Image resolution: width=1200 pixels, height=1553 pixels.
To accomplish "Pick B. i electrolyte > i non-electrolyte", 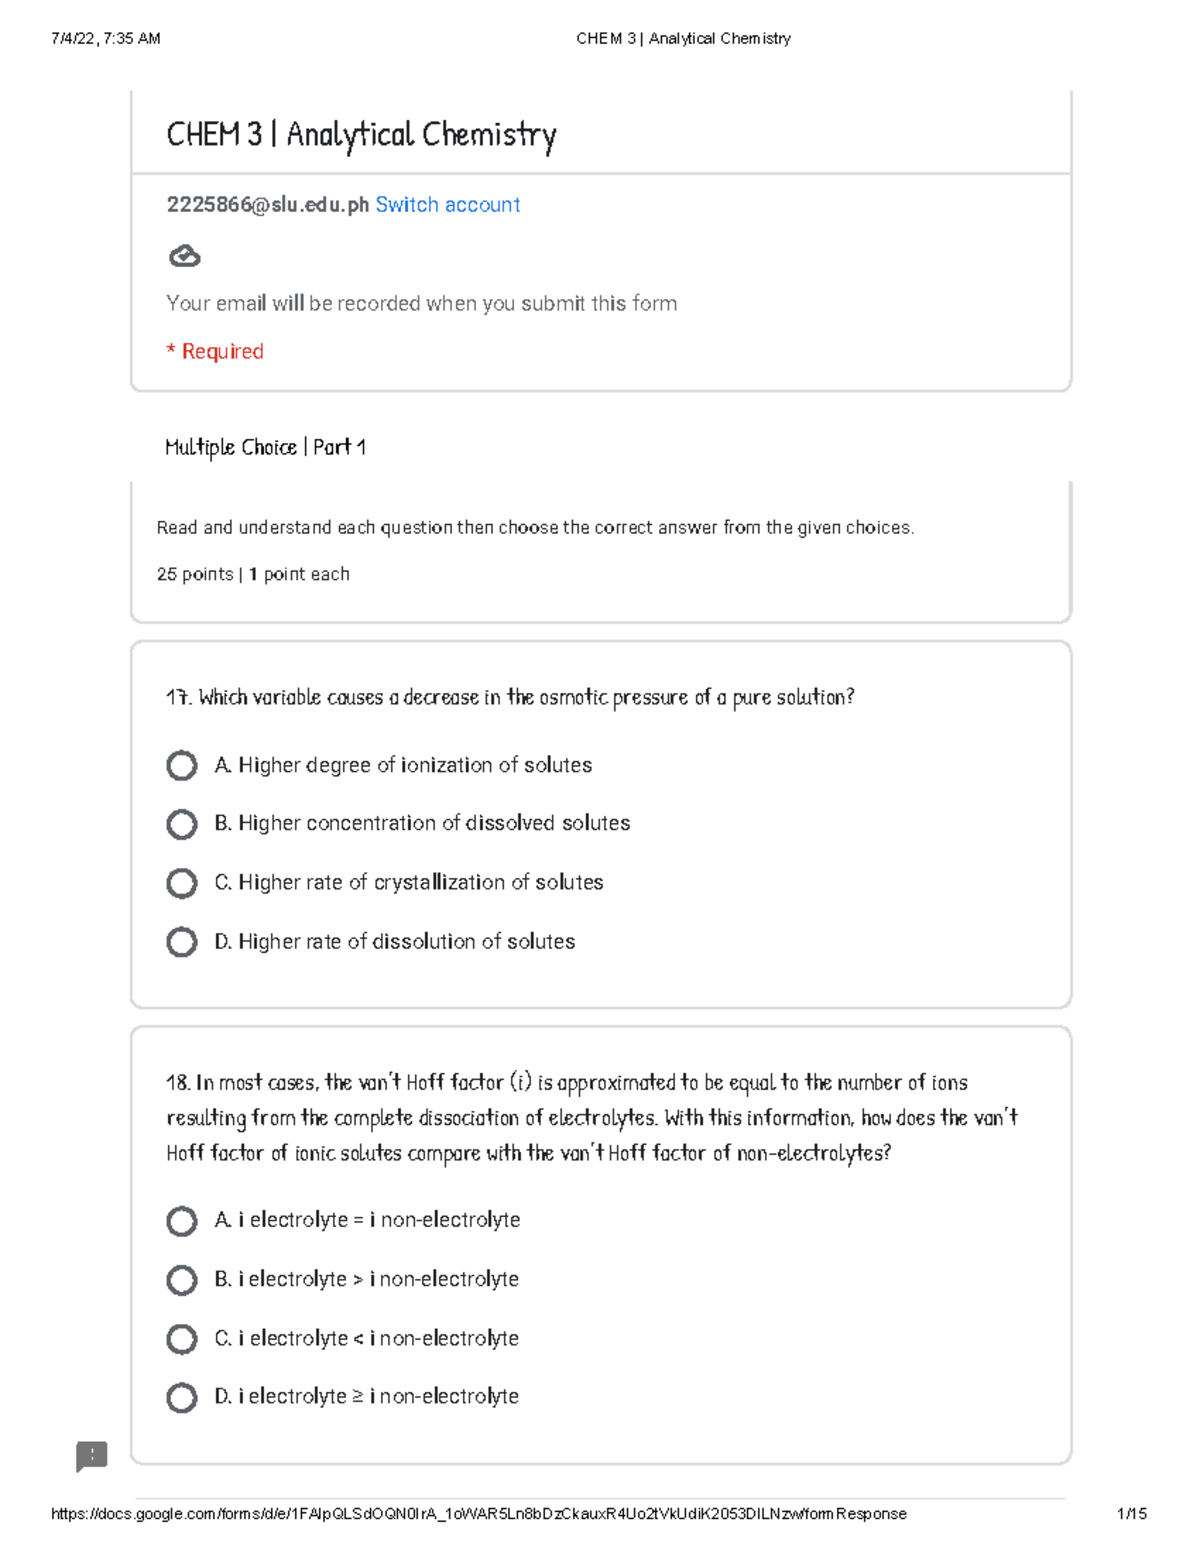I will tap(182, 1280).
